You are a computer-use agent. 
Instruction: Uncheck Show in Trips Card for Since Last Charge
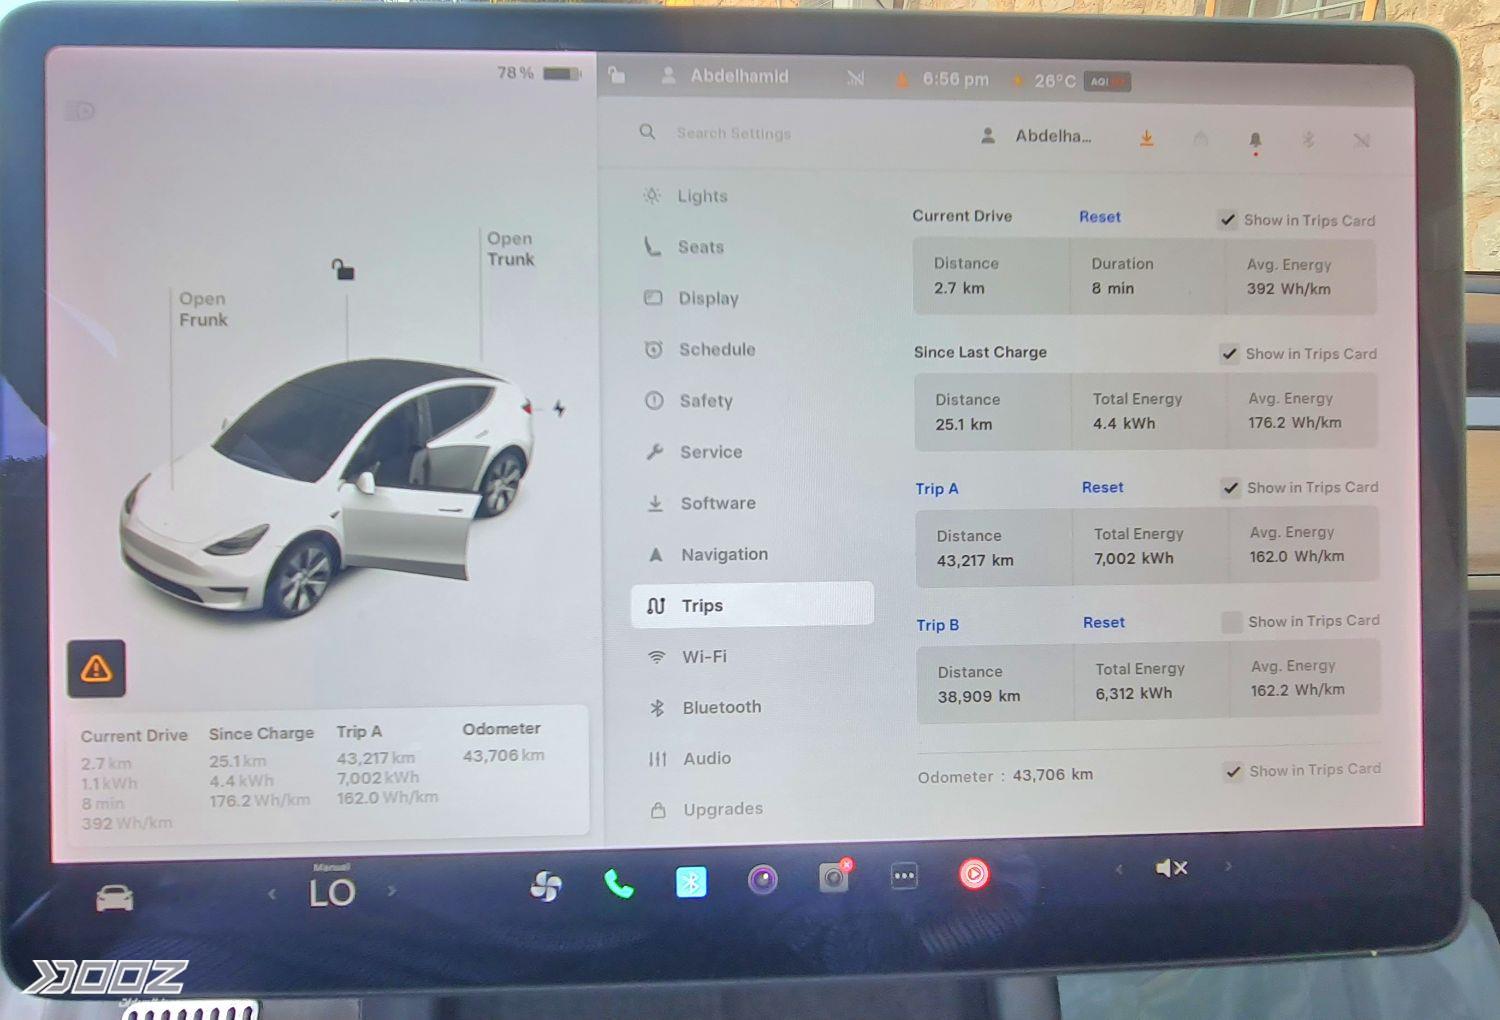(1229, 353)
